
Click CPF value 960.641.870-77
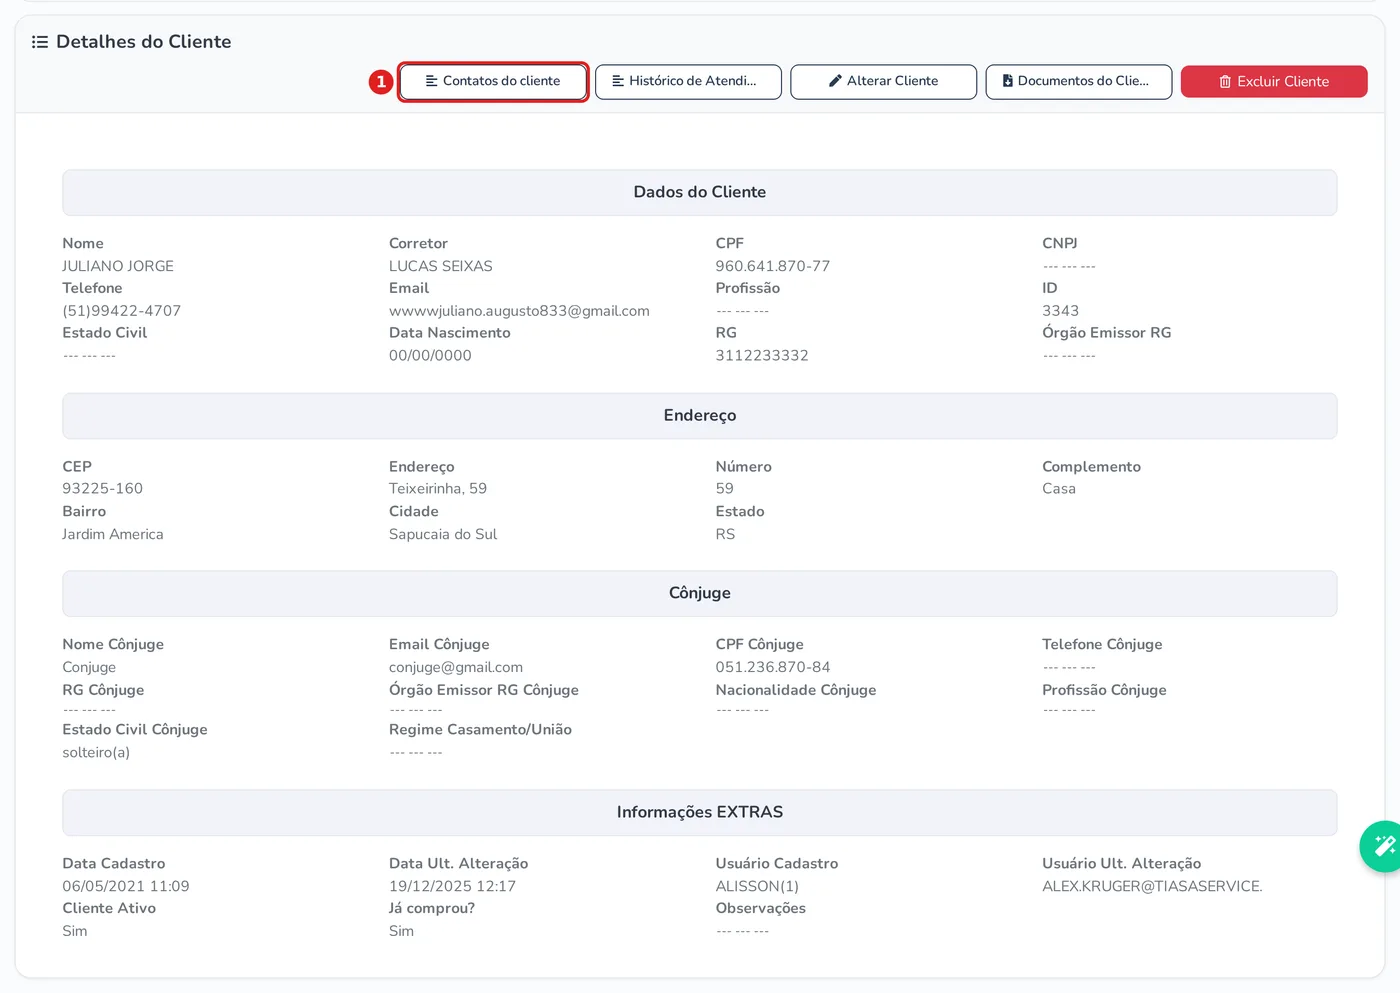[x=773, y=266]
